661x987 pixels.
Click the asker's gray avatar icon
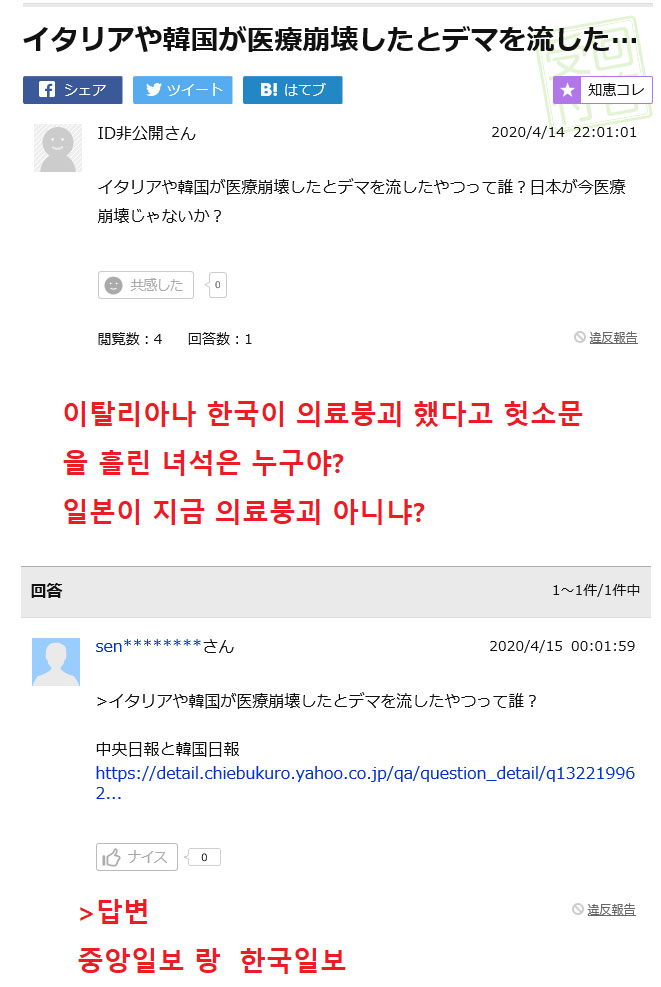coord(58,148)
